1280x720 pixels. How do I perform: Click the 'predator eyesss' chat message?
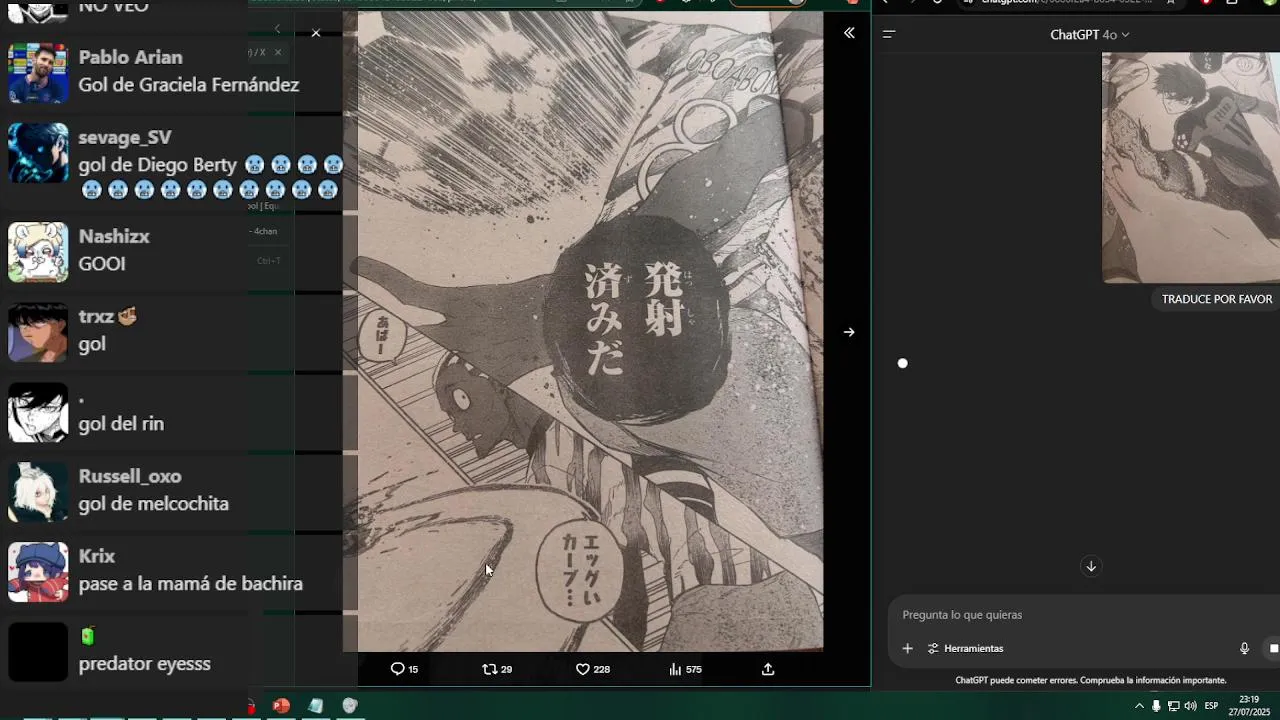tap(145, 663)
